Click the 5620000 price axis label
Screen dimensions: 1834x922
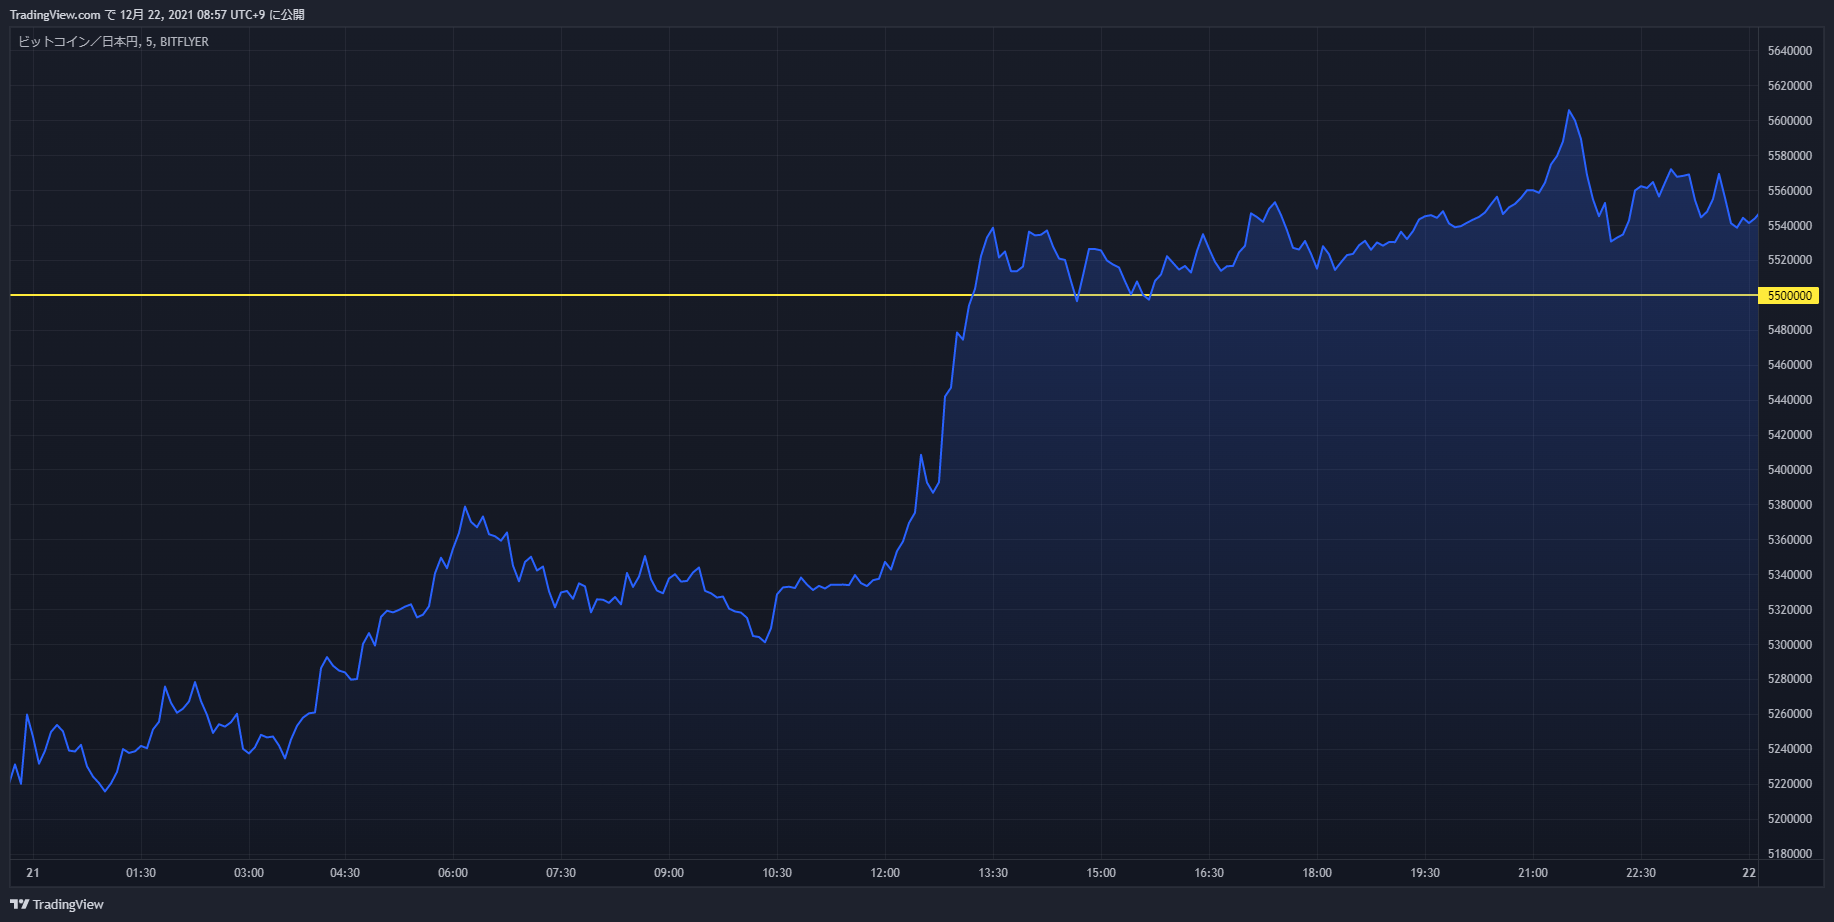[x=1790, y=86]
